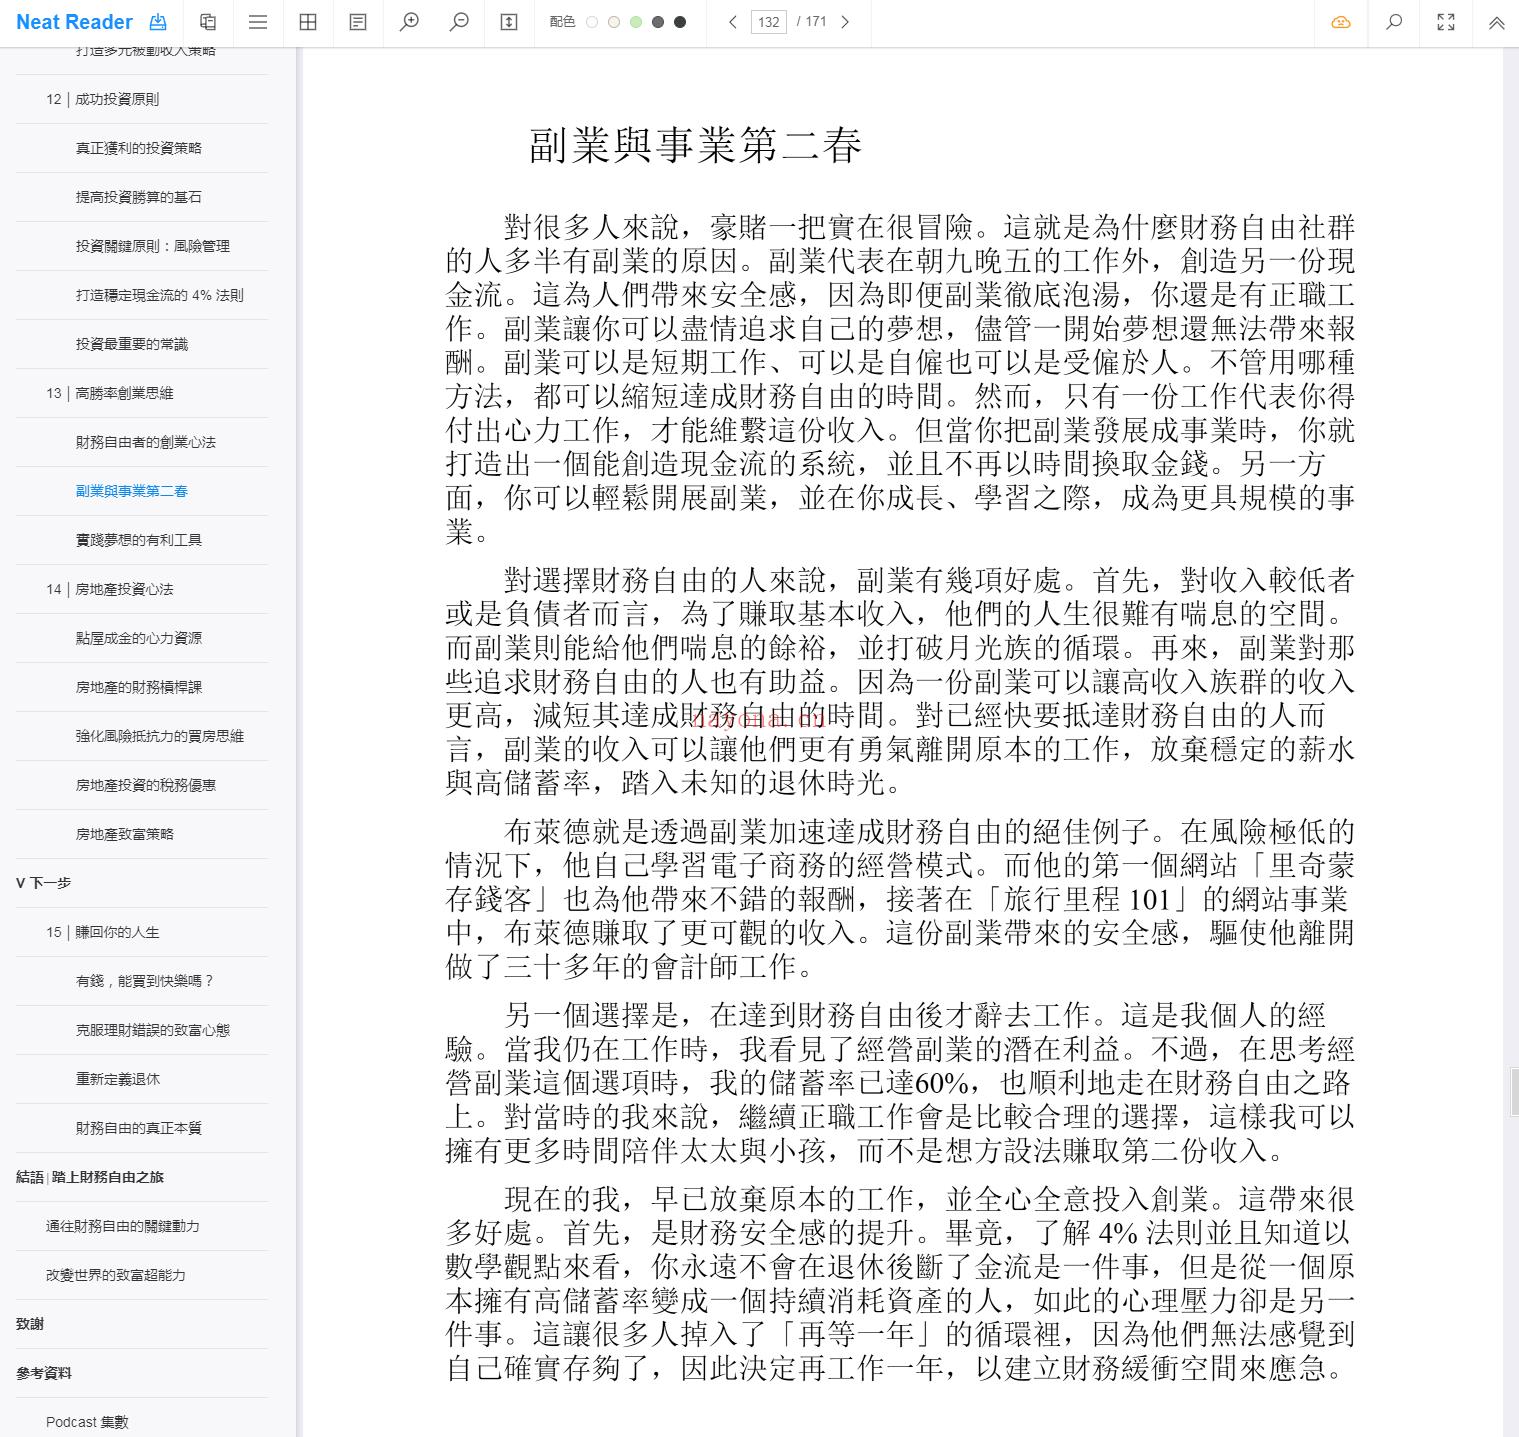Click the Neat Reader logo
1519x1437 pixels.
pos(74,22)
